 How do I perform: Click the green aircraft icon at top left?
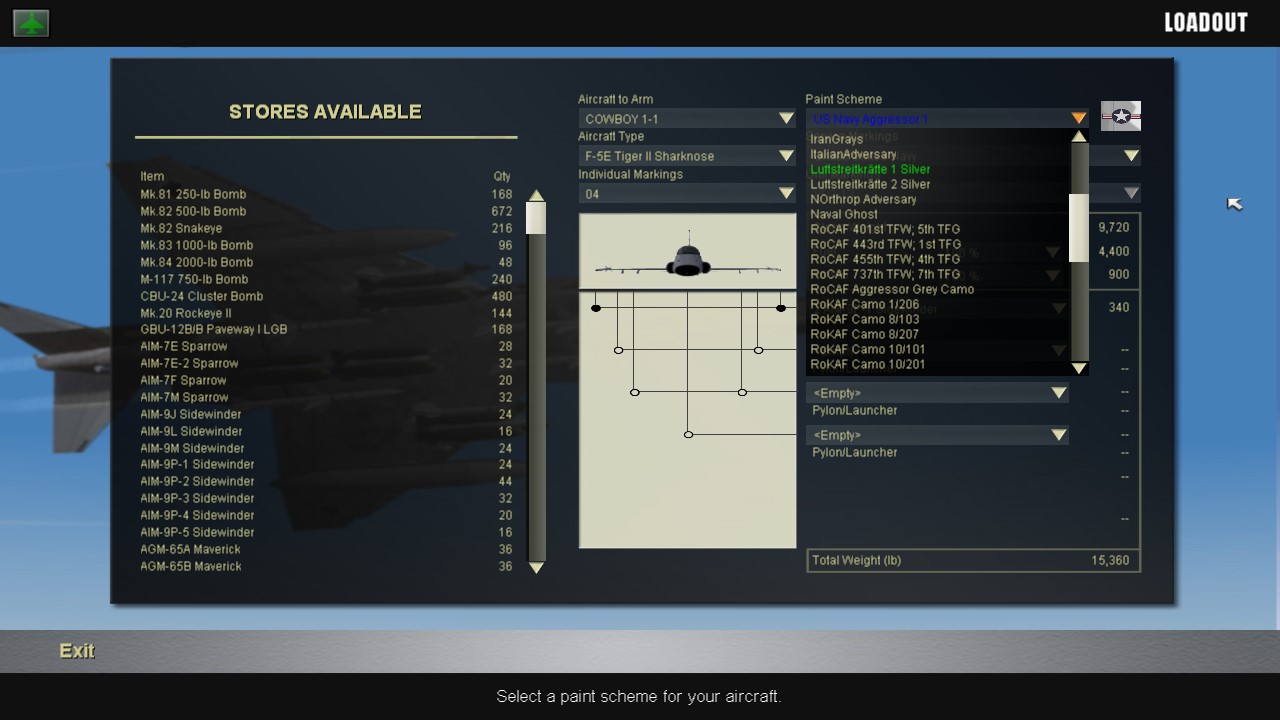tap(31, 23)
